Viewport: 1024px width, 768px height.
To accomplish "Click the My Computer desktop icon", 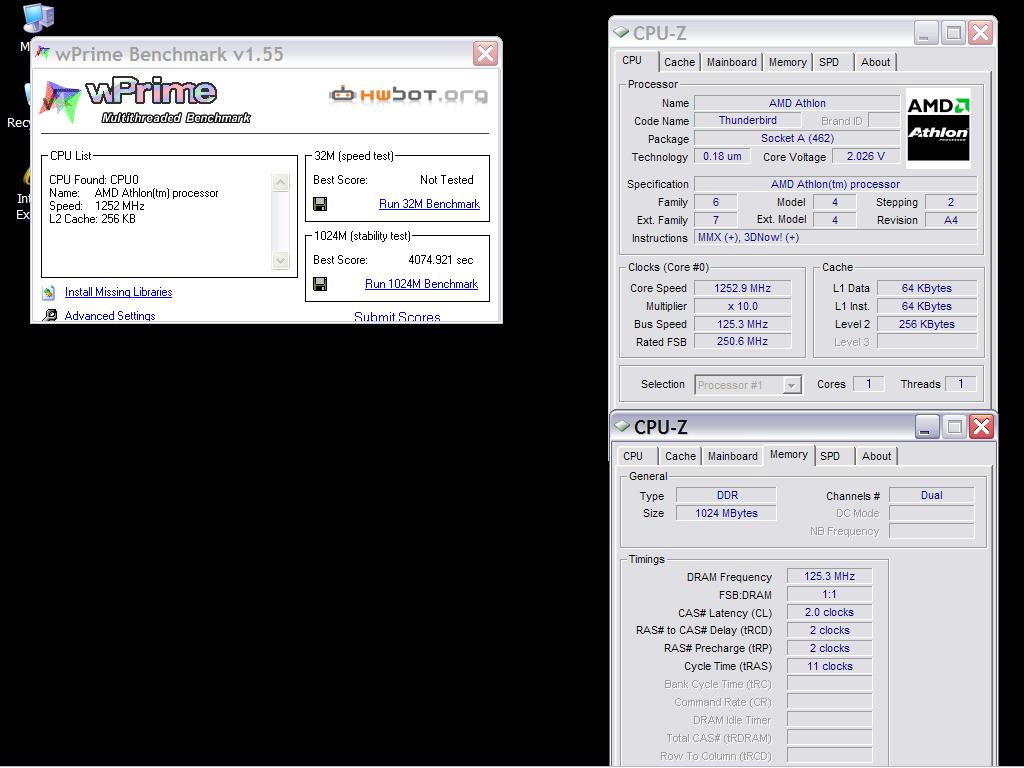I will pyautogui.click(x=38, y=18).
